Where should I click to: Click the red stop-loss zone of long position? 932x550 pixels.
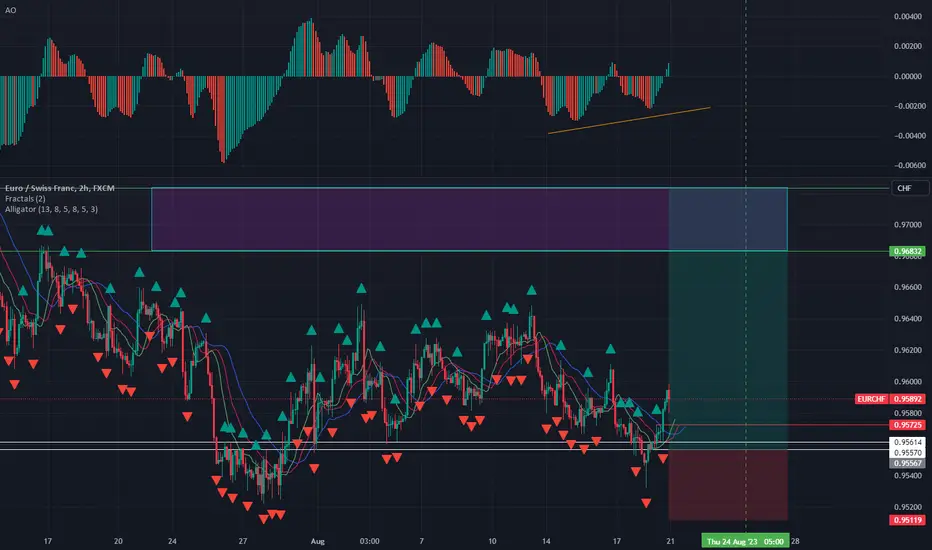point(728,485)
